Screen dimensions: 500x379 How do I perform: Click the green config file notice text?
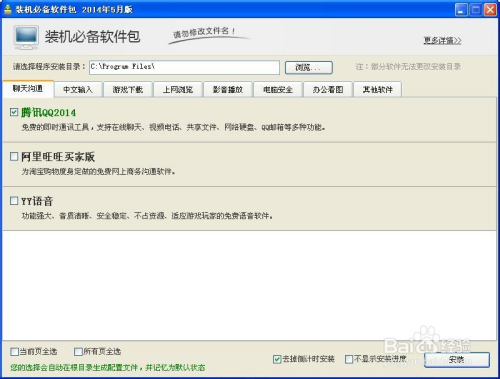(108, 368)
